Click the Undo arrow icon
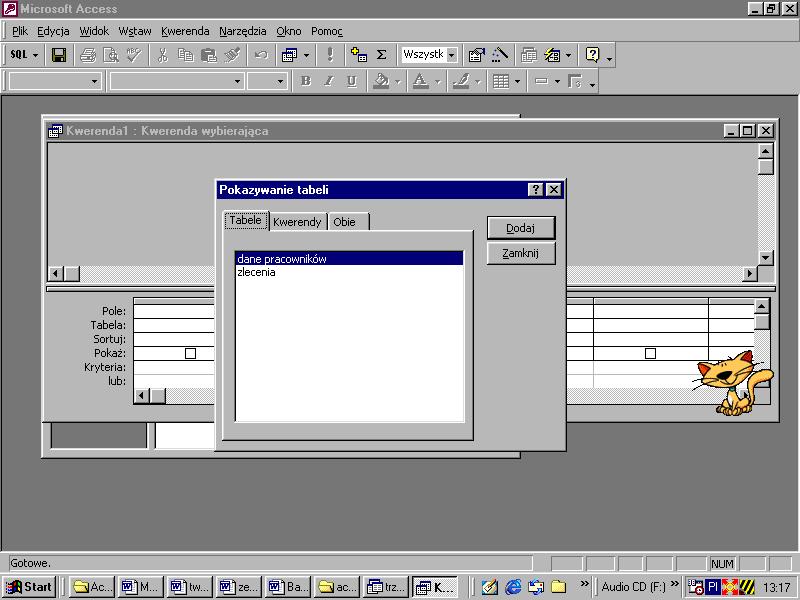The height and width of the screenshot is (600, 800). coord(261,55)
